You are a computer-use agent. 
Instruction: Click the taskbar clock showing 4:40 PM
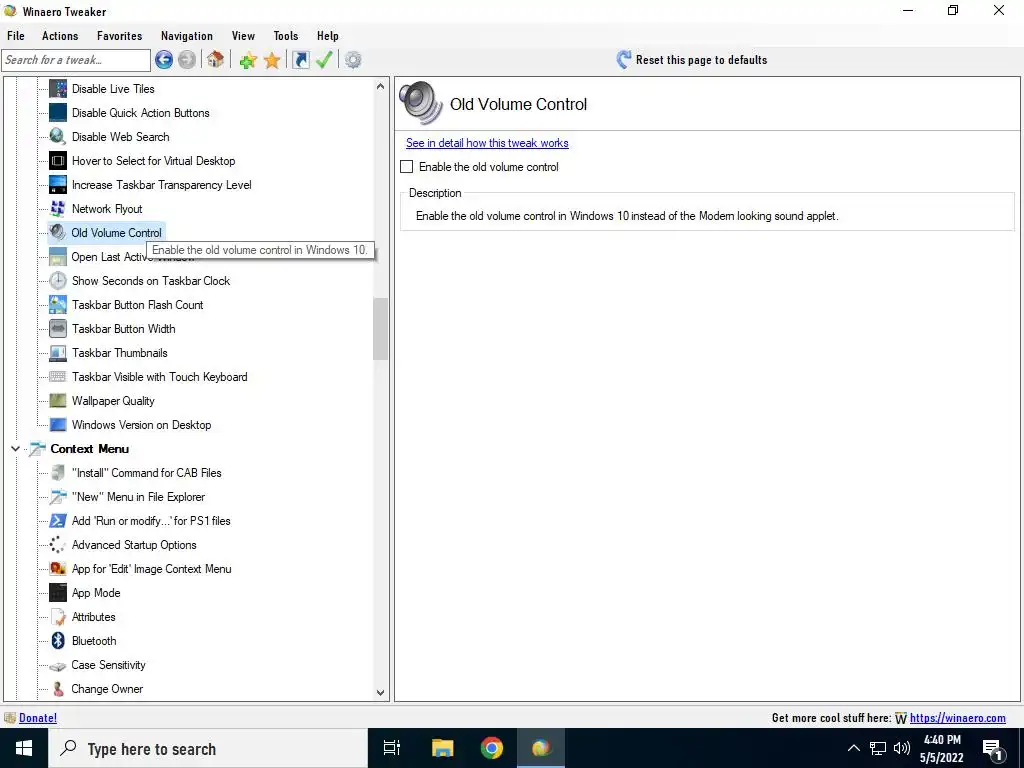942,748
